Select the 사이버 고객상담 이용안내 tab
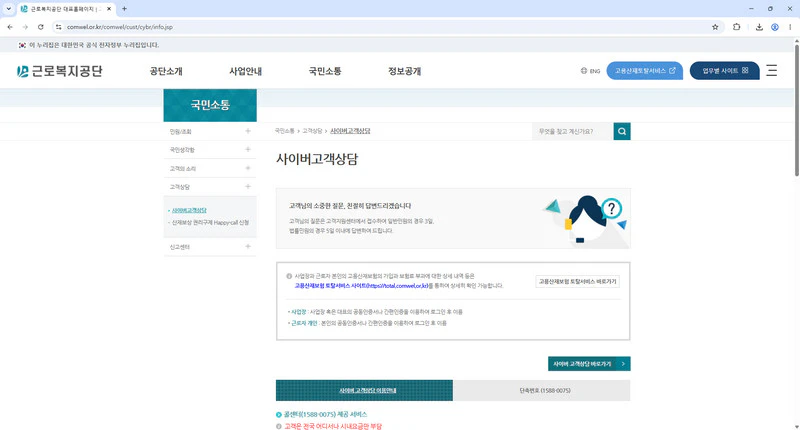Viewport: 800px width, 430px height. point(364,390)
